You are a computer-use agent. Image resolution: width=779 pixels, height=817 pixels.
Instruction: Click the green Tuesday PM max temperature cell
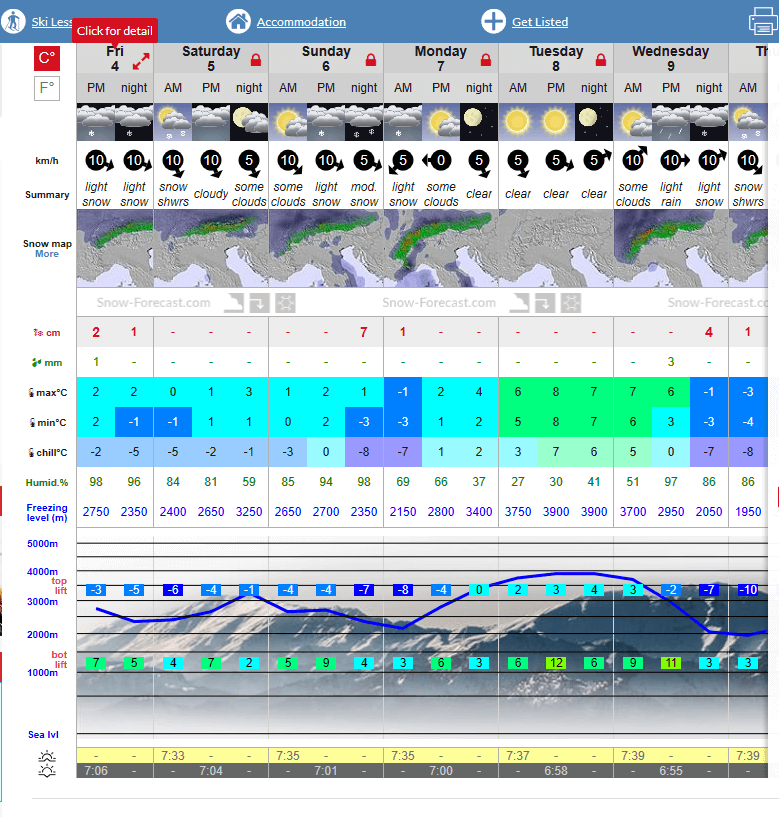point(556,392)
